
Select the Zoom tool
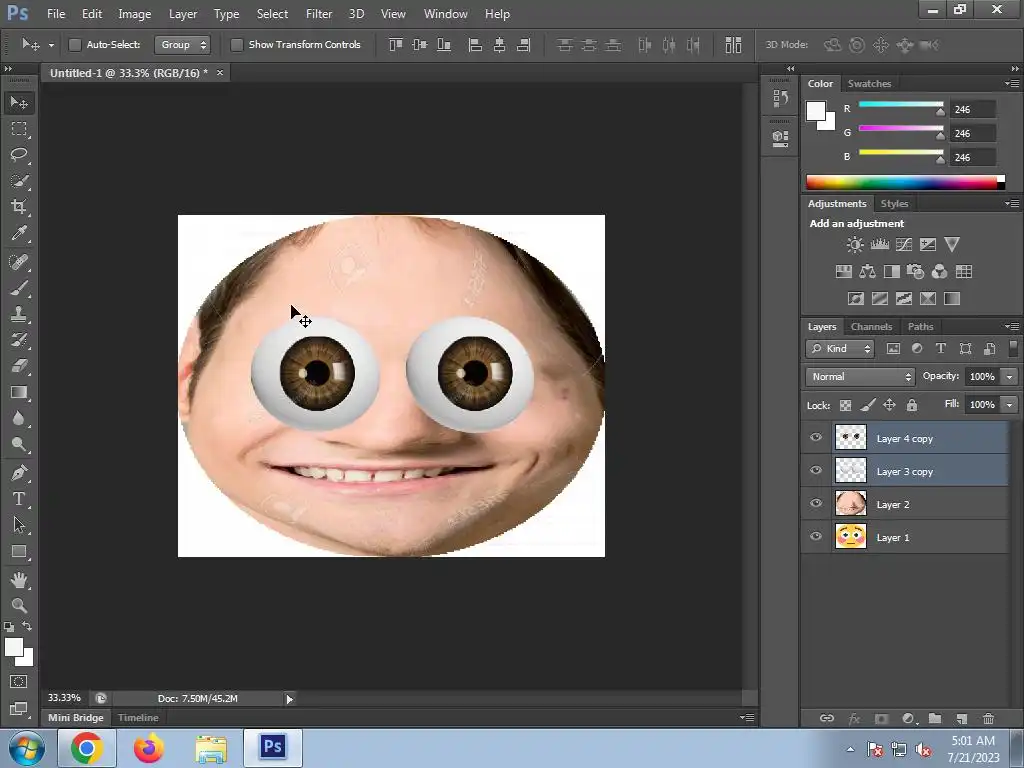pos(19,605)
